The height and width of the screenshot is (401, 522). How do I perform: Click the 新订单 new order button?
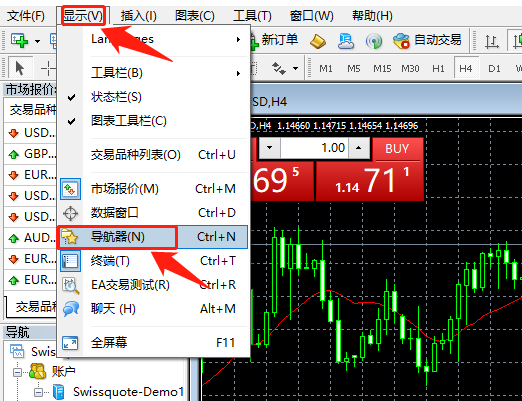274,40
